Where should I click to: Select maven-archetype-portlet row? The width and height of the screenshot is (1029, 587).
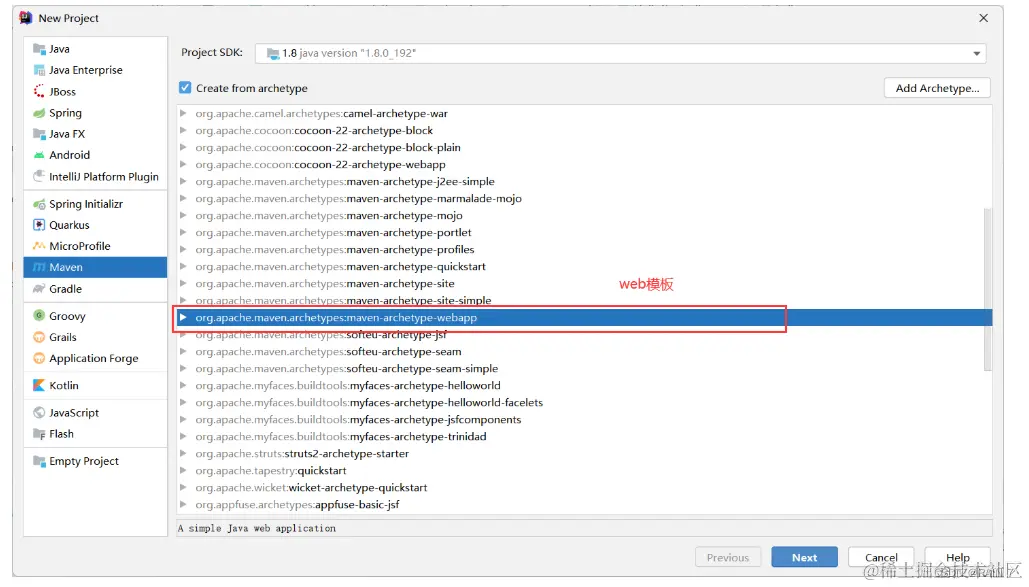point(584,233)
